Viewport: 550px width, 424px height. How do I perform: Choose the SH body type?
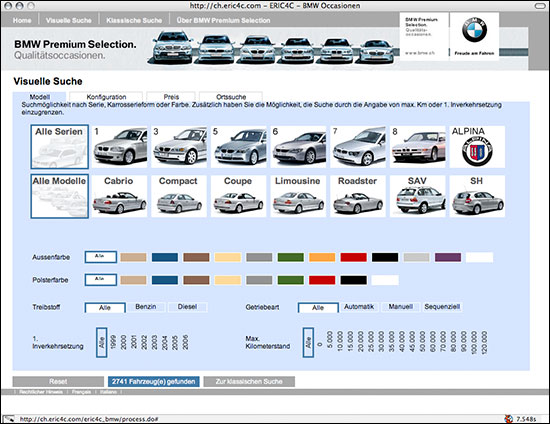click(x=477, y=196)
